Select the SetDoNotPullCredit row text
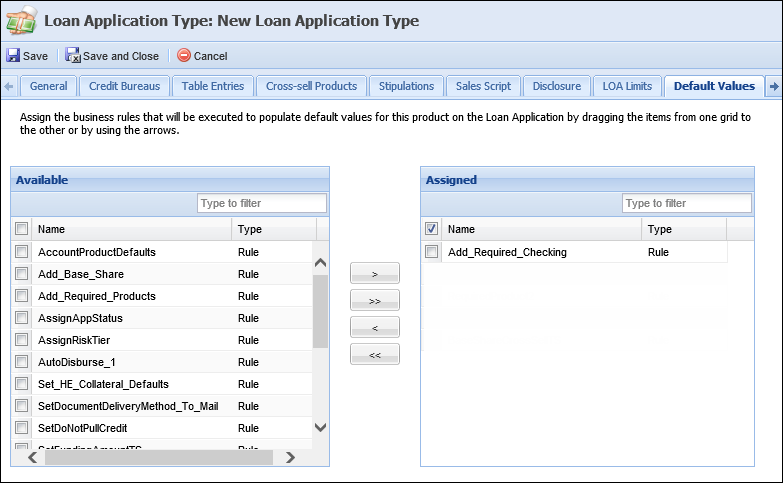 [x=82, y=428]
